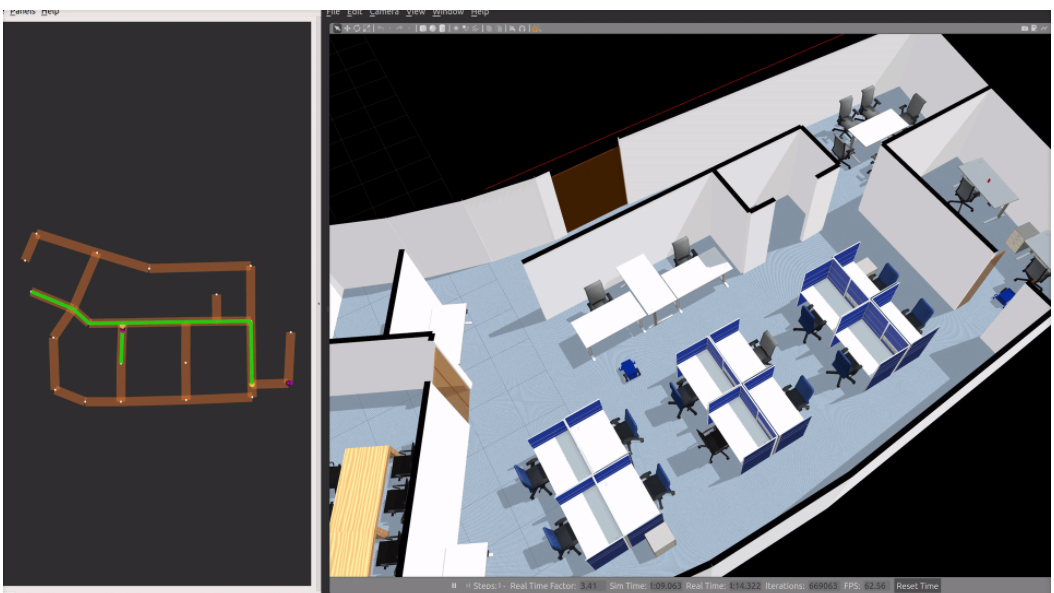Viewport: 1054px width, 593px height.
Task: Click the log data recording icon
Action: [1034, 28]
